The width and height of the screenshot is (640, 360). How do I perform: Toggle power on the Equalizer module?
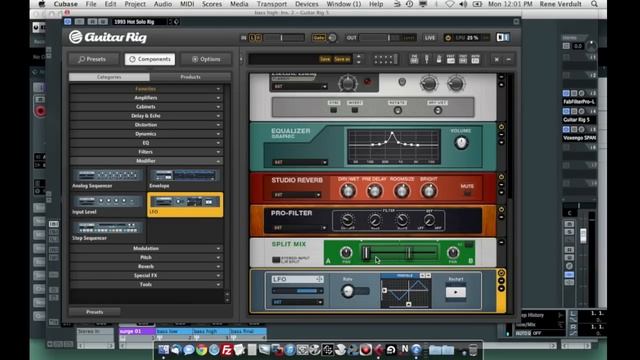coord(501,127)
